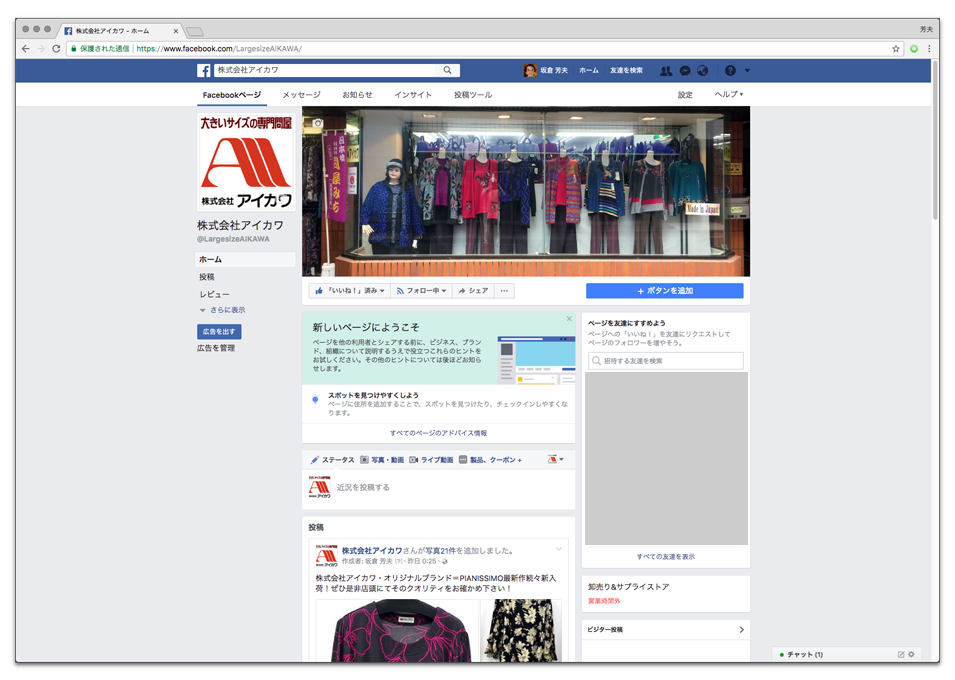This screenshot has height=680, width=955.
Task: Open Chrome three-dot menu
Action: 929,49
